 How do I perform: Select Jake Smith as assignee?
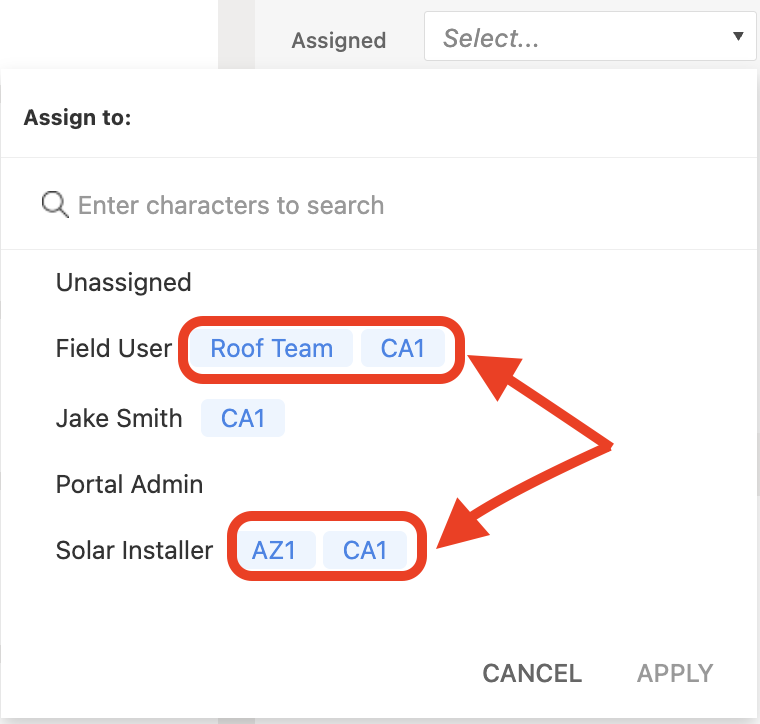coord(119,418)
